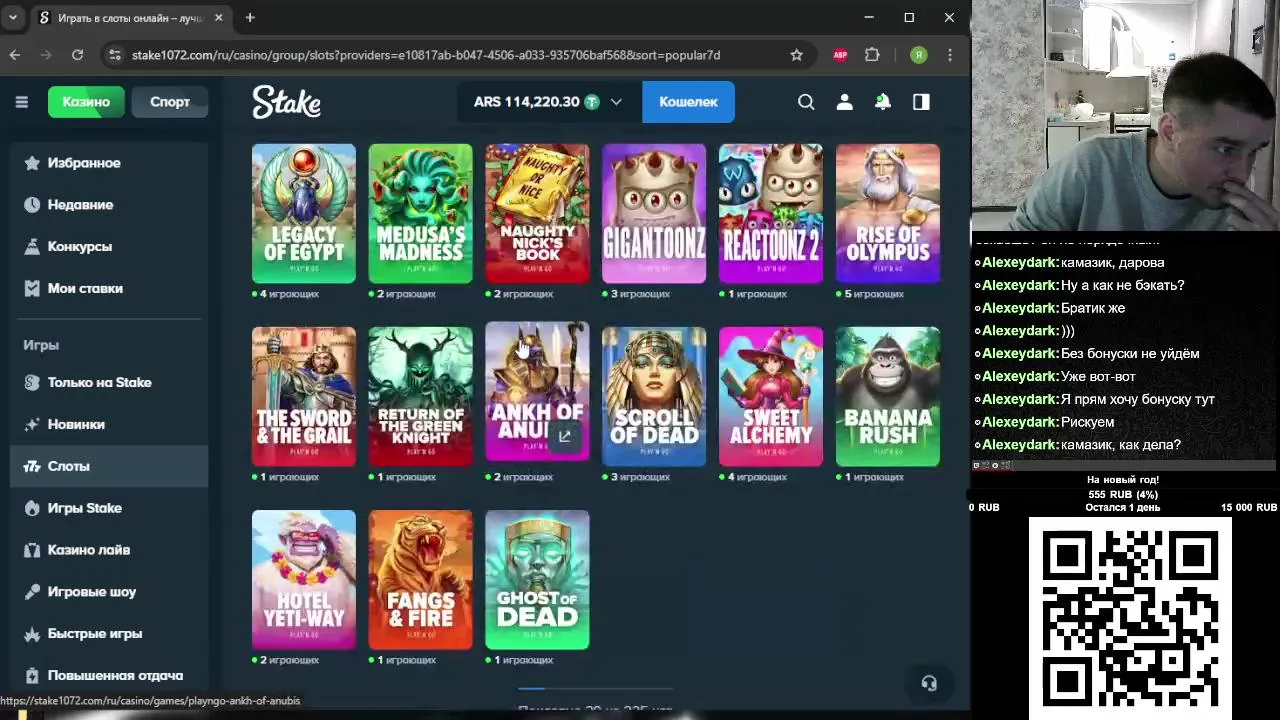Open the tab search dropdown arrow
The image size is (1280, 720).
13,17
